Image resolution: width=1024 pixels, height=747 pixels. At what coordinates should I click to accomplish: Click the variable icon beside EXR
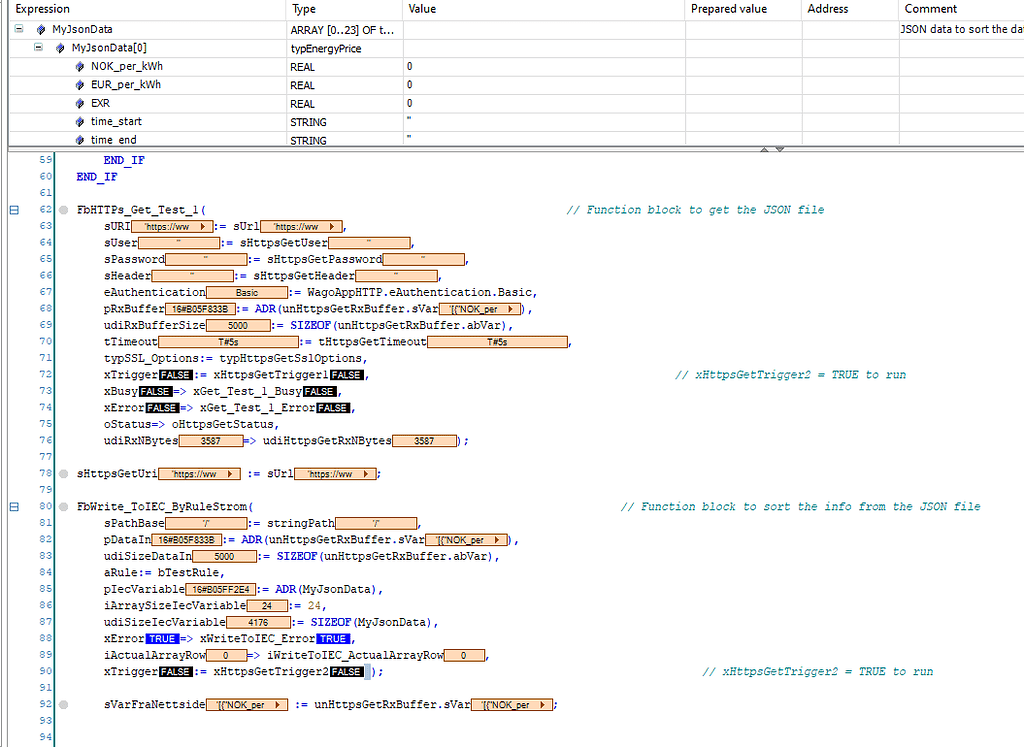[x=80, y=104]
